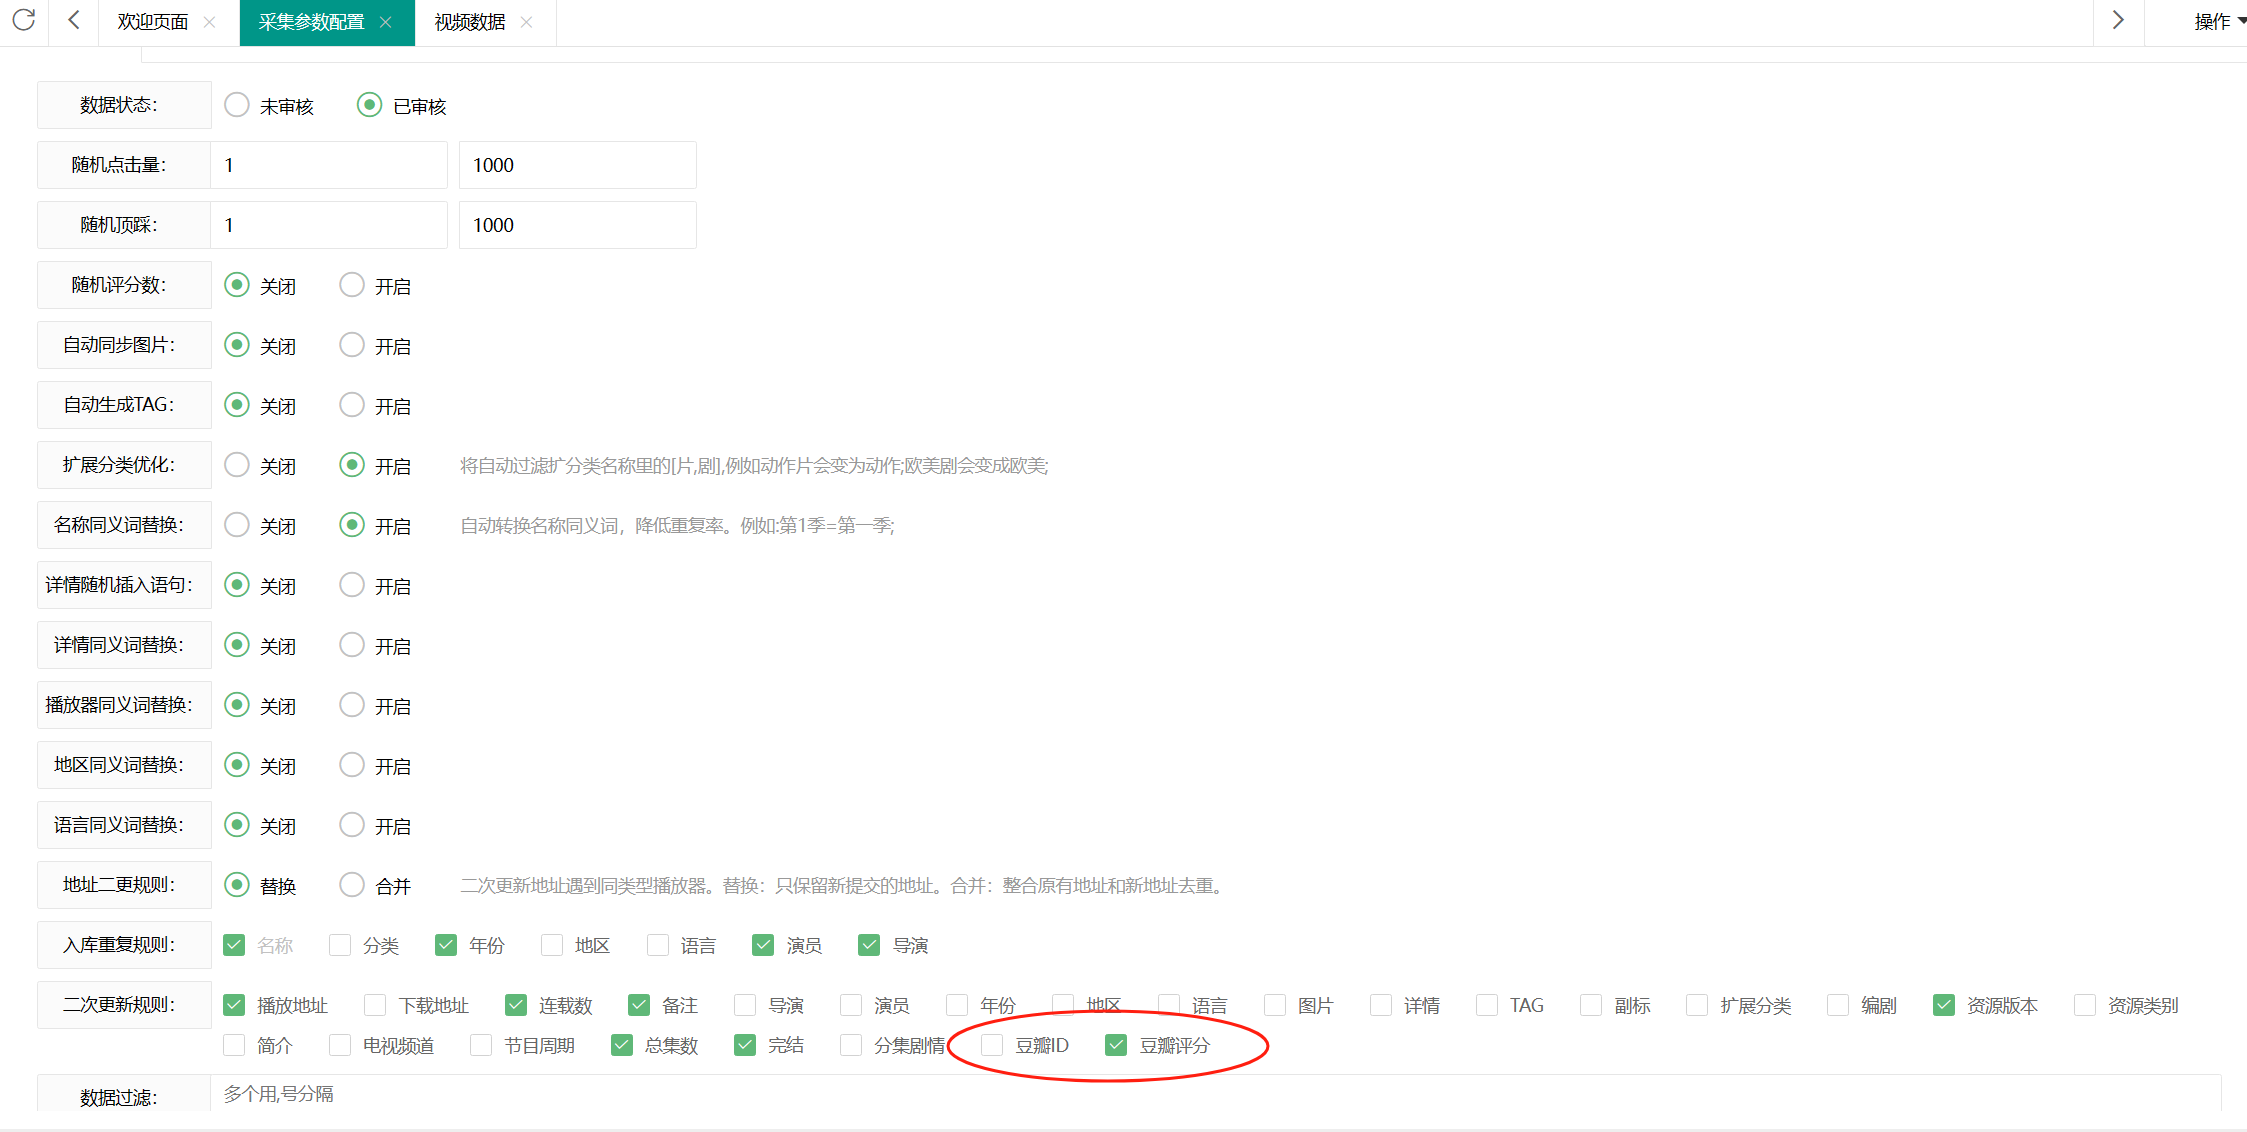Close the 采集参数配置 tab
This screenshot has width=2247, height=1132.
click(x=386, y=22)
